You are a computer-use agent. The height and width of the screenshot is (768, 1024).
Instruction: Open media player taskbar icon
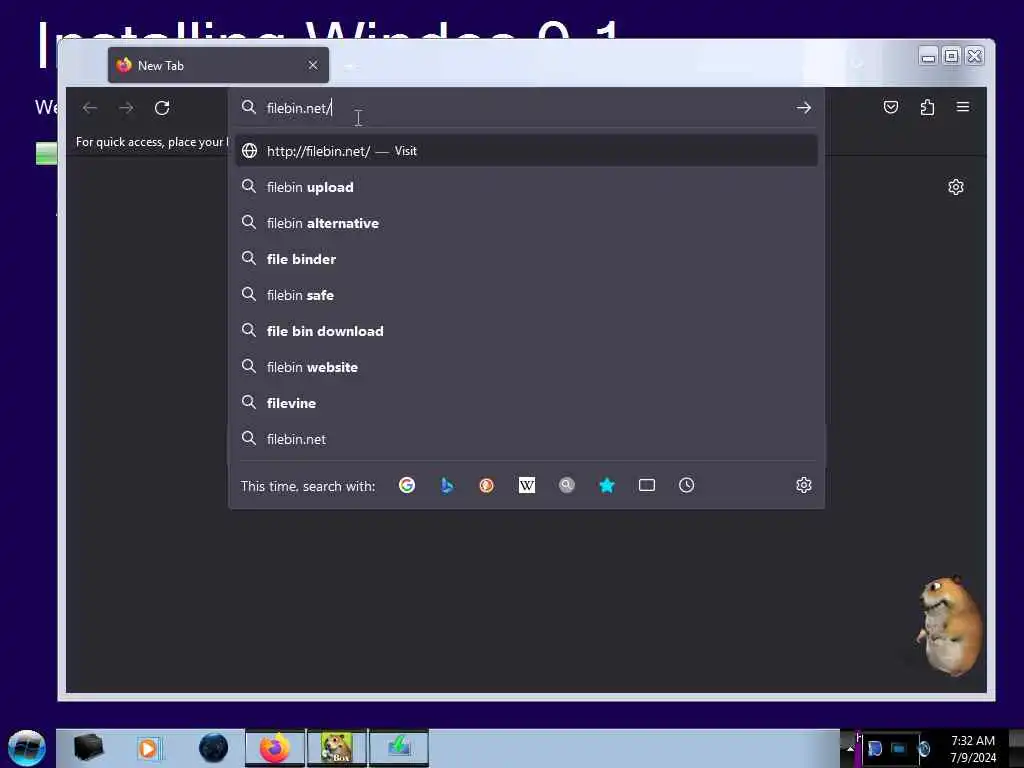click(148, 748)
